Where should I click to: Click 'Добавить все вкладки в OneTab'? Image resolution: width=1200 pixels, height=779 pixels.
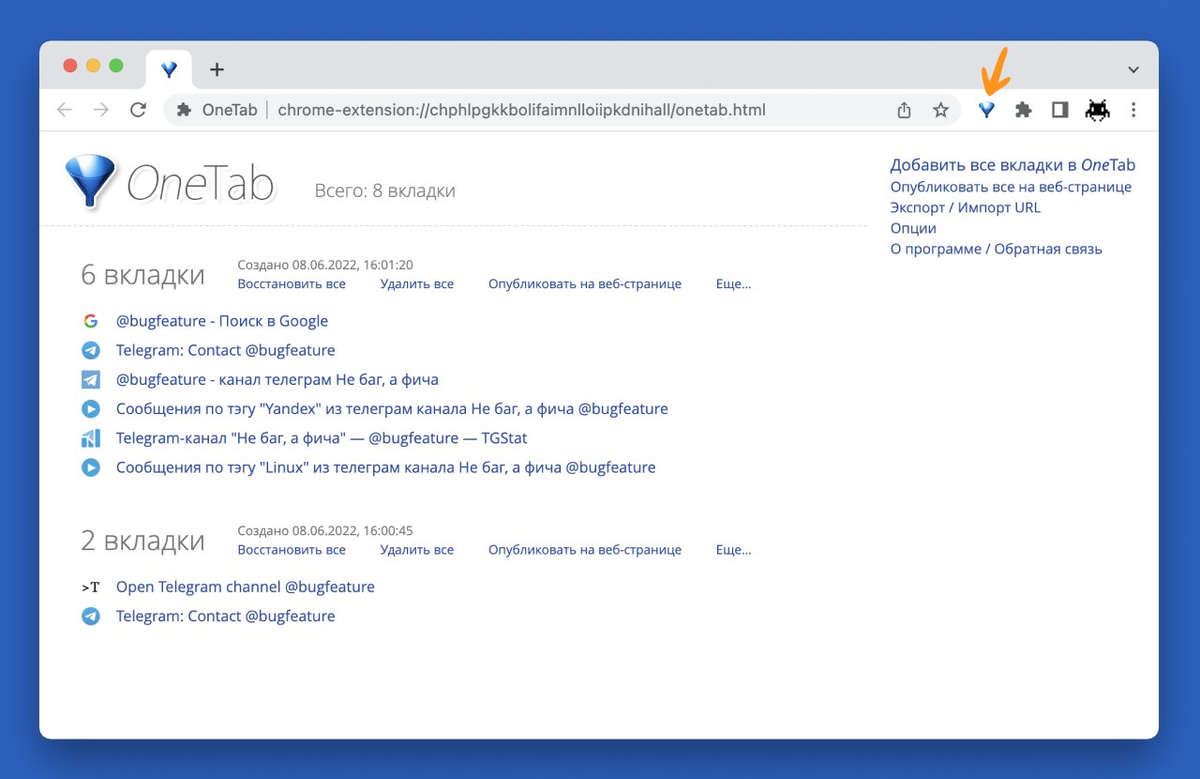coord(1013,165)
